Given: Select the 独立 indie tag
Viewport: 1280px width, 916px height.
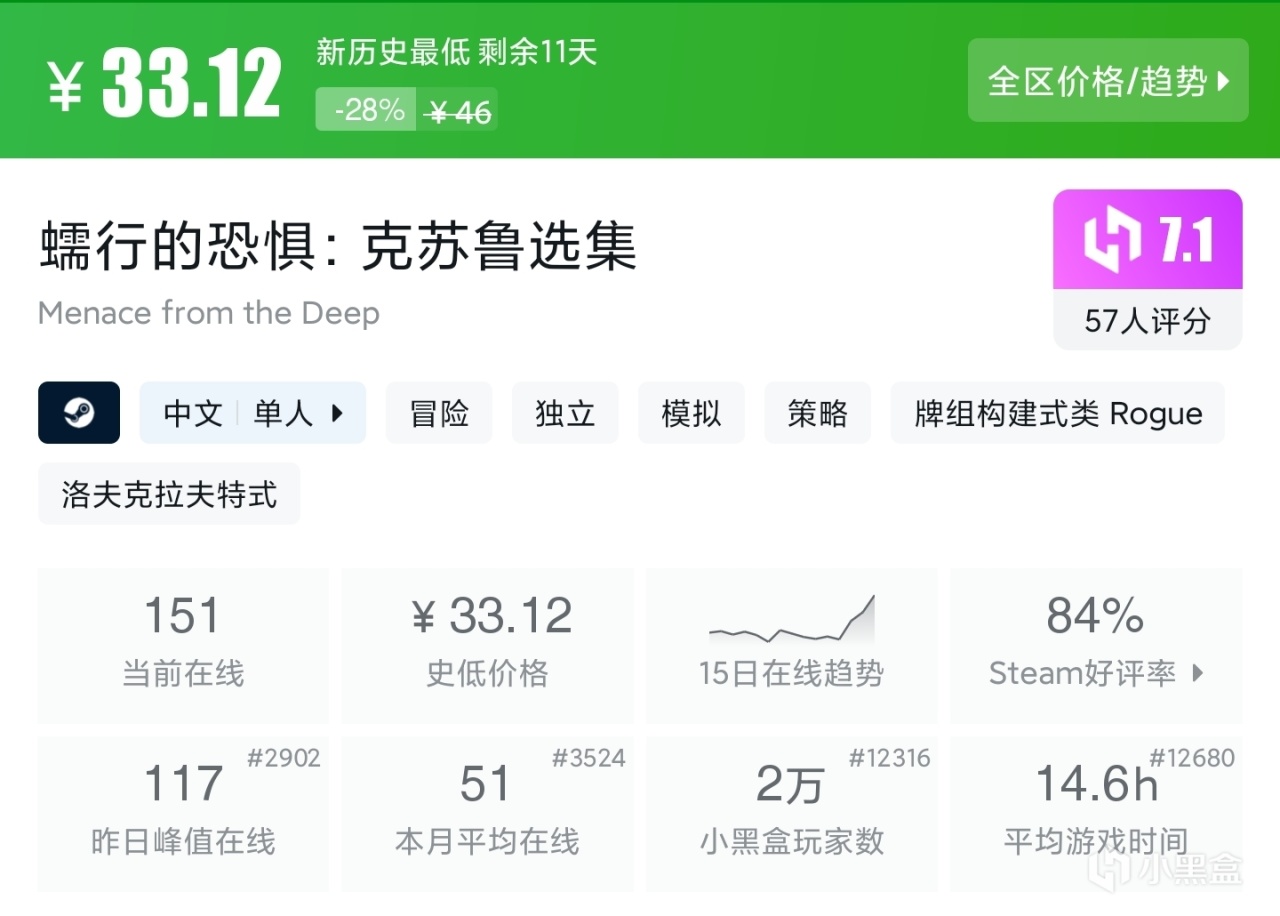Looking at the screenshot, I should [565, 412].
